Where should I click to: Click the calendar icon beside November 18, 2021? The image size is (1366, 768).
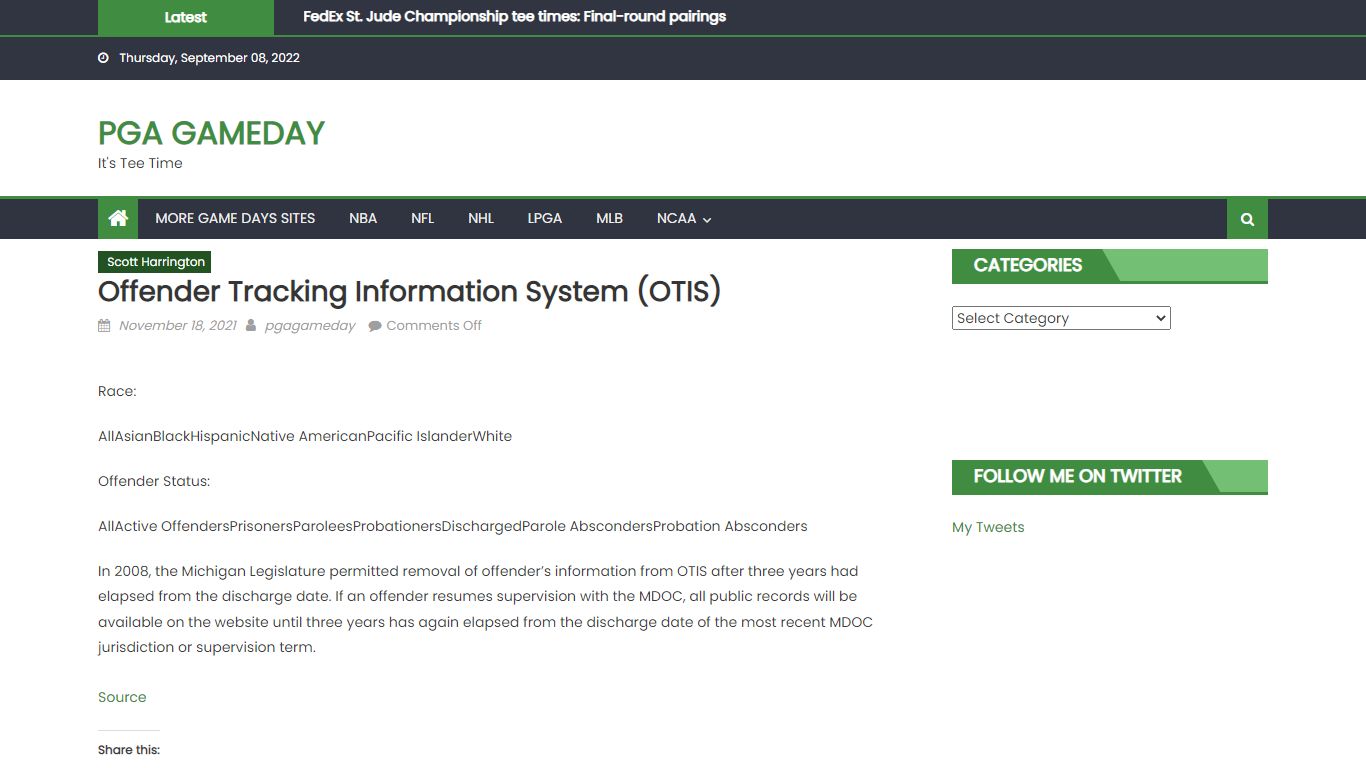[x=104, y=325]
